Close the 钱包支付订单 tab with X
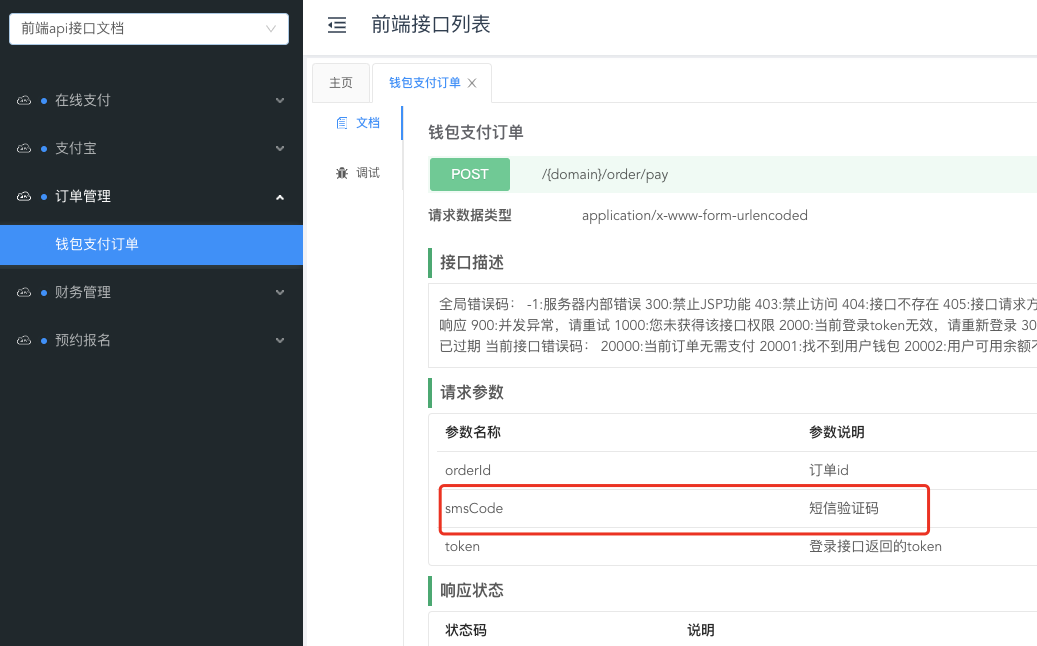Viewport: 1037px width, 646px height. tap(472, 83)
